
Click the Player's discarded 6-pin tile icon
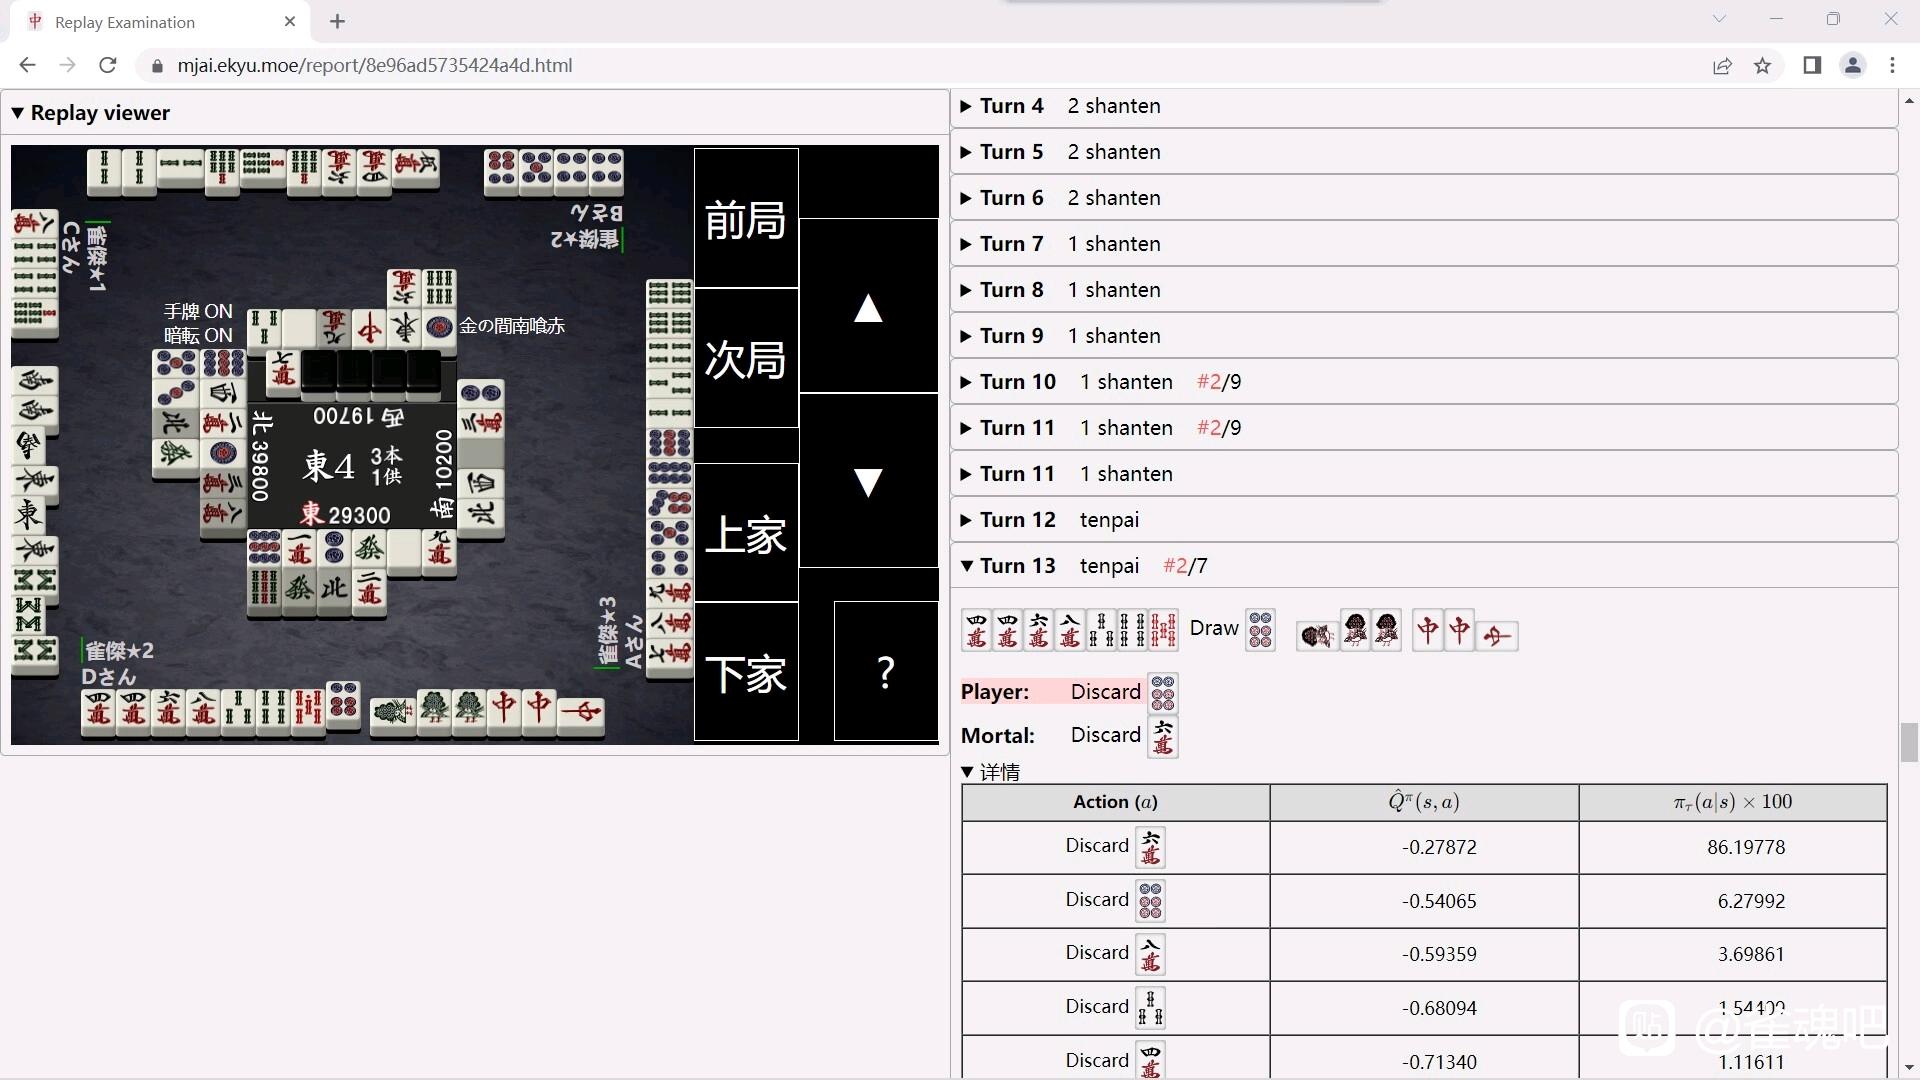[x=1163, y=692]
